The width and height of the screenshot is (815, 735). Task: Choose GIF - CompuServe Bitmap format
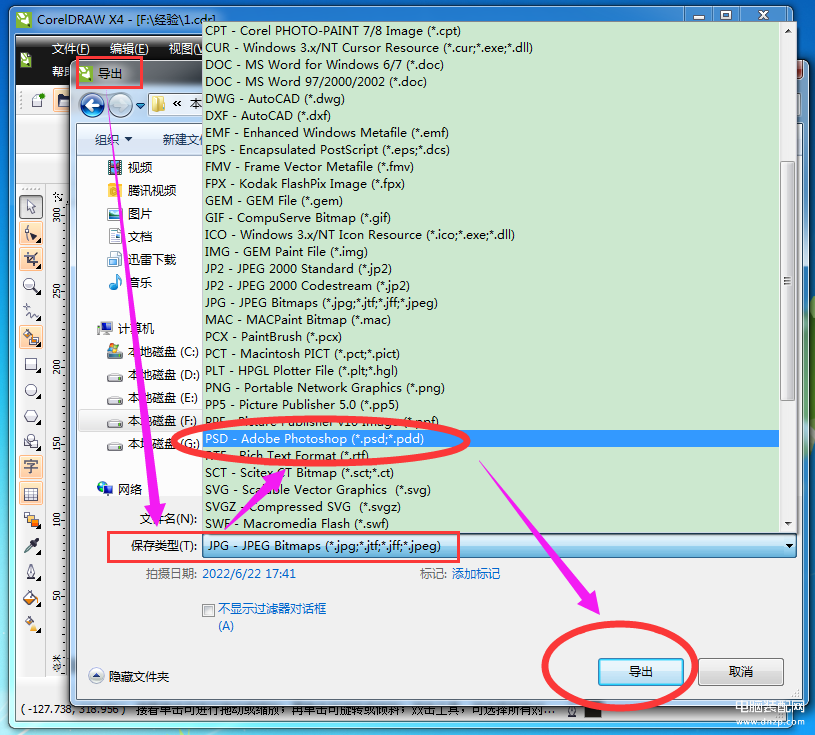coord(491,218)
